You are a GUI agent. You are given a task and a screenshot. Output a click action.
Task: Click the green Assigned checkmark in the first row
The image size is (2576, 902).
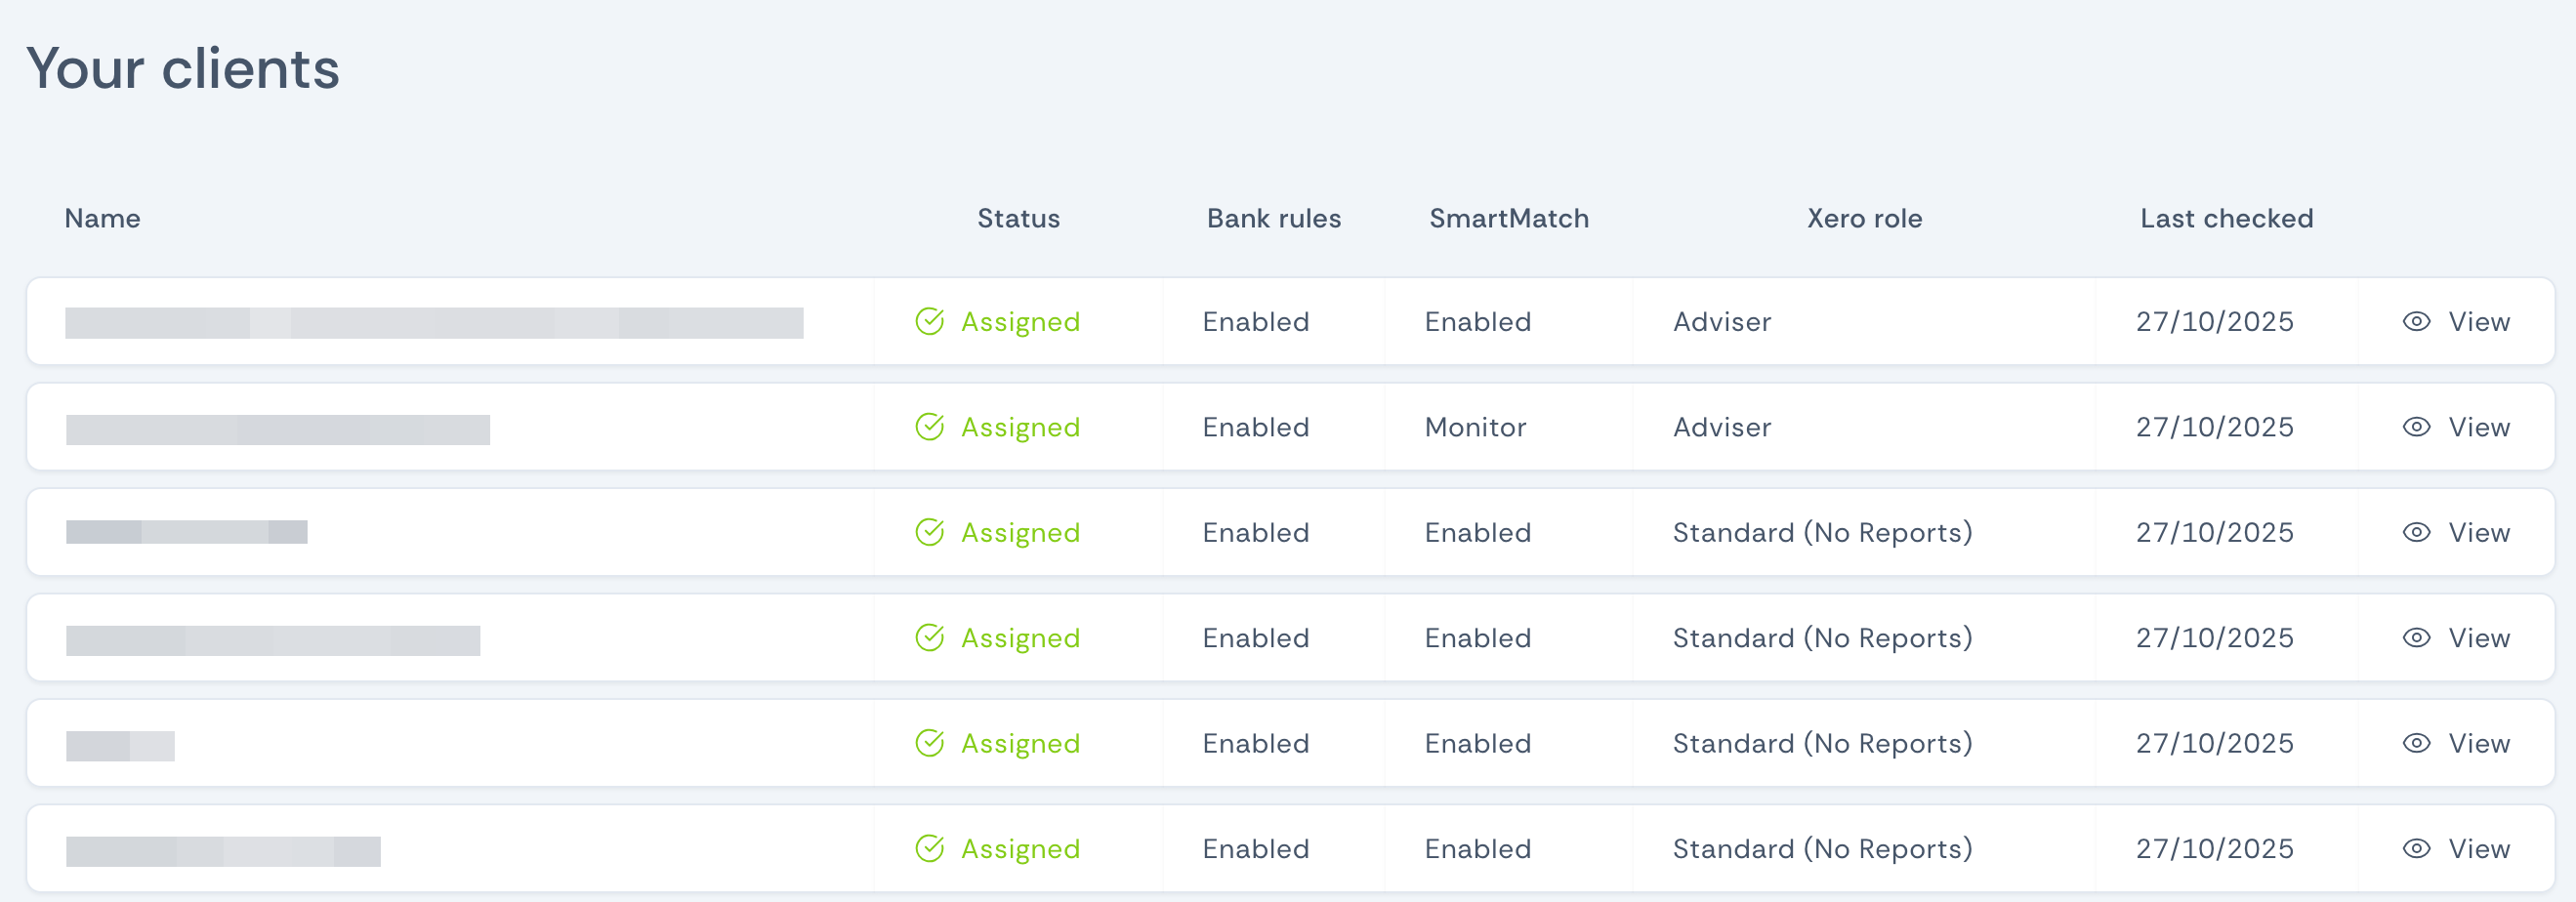(x=930, y=321)
